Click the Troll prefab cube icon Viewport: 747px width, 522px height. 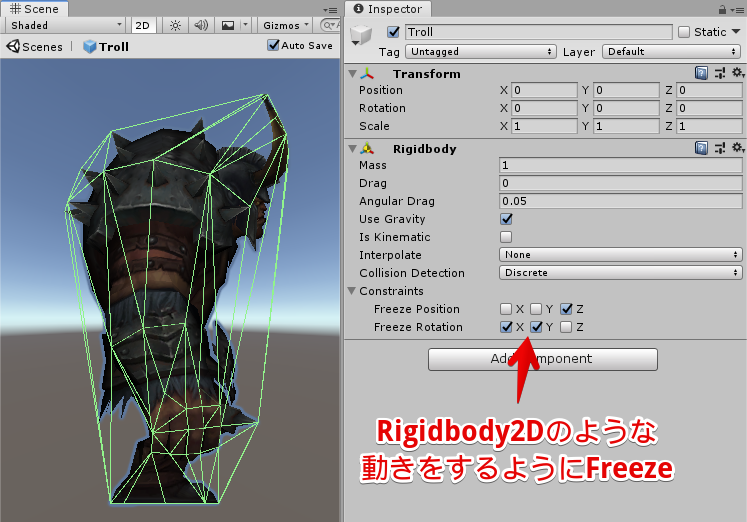click(x=90, y=47)
